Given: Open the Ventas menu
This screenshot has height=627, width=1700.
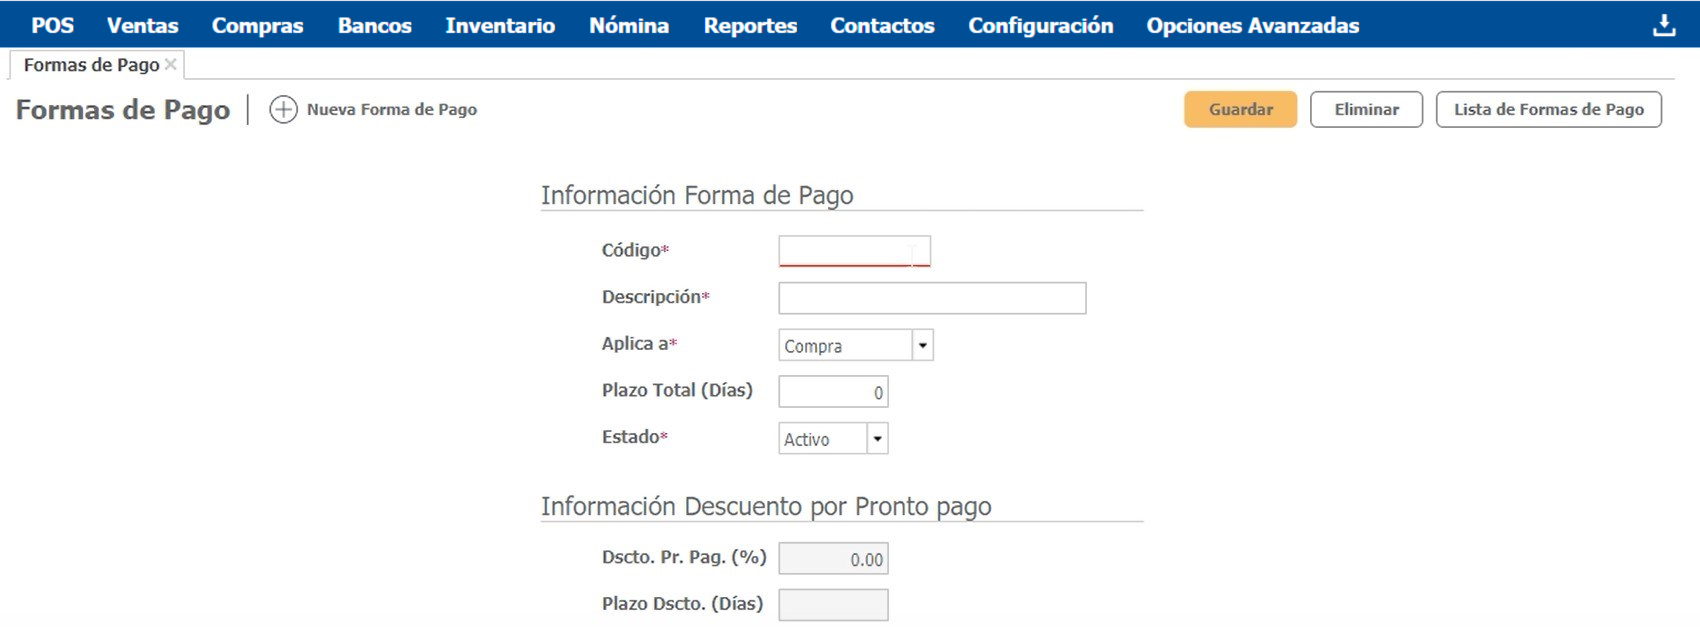Looking at the screenshot, I should click(x=143, y=25).
